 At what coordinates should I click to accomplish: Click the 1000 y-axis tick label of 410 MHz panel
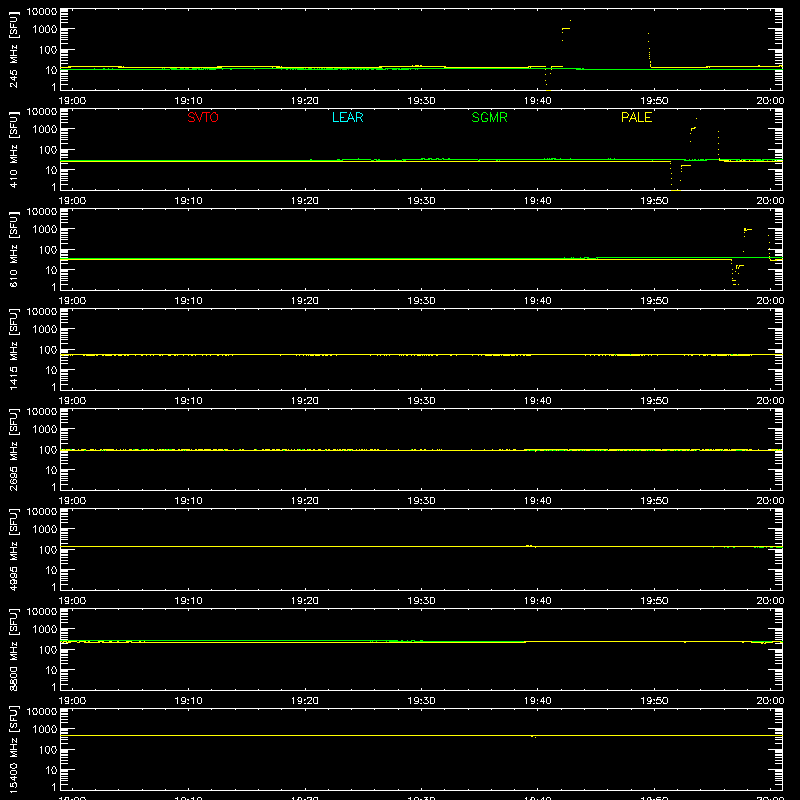(45, 130)
